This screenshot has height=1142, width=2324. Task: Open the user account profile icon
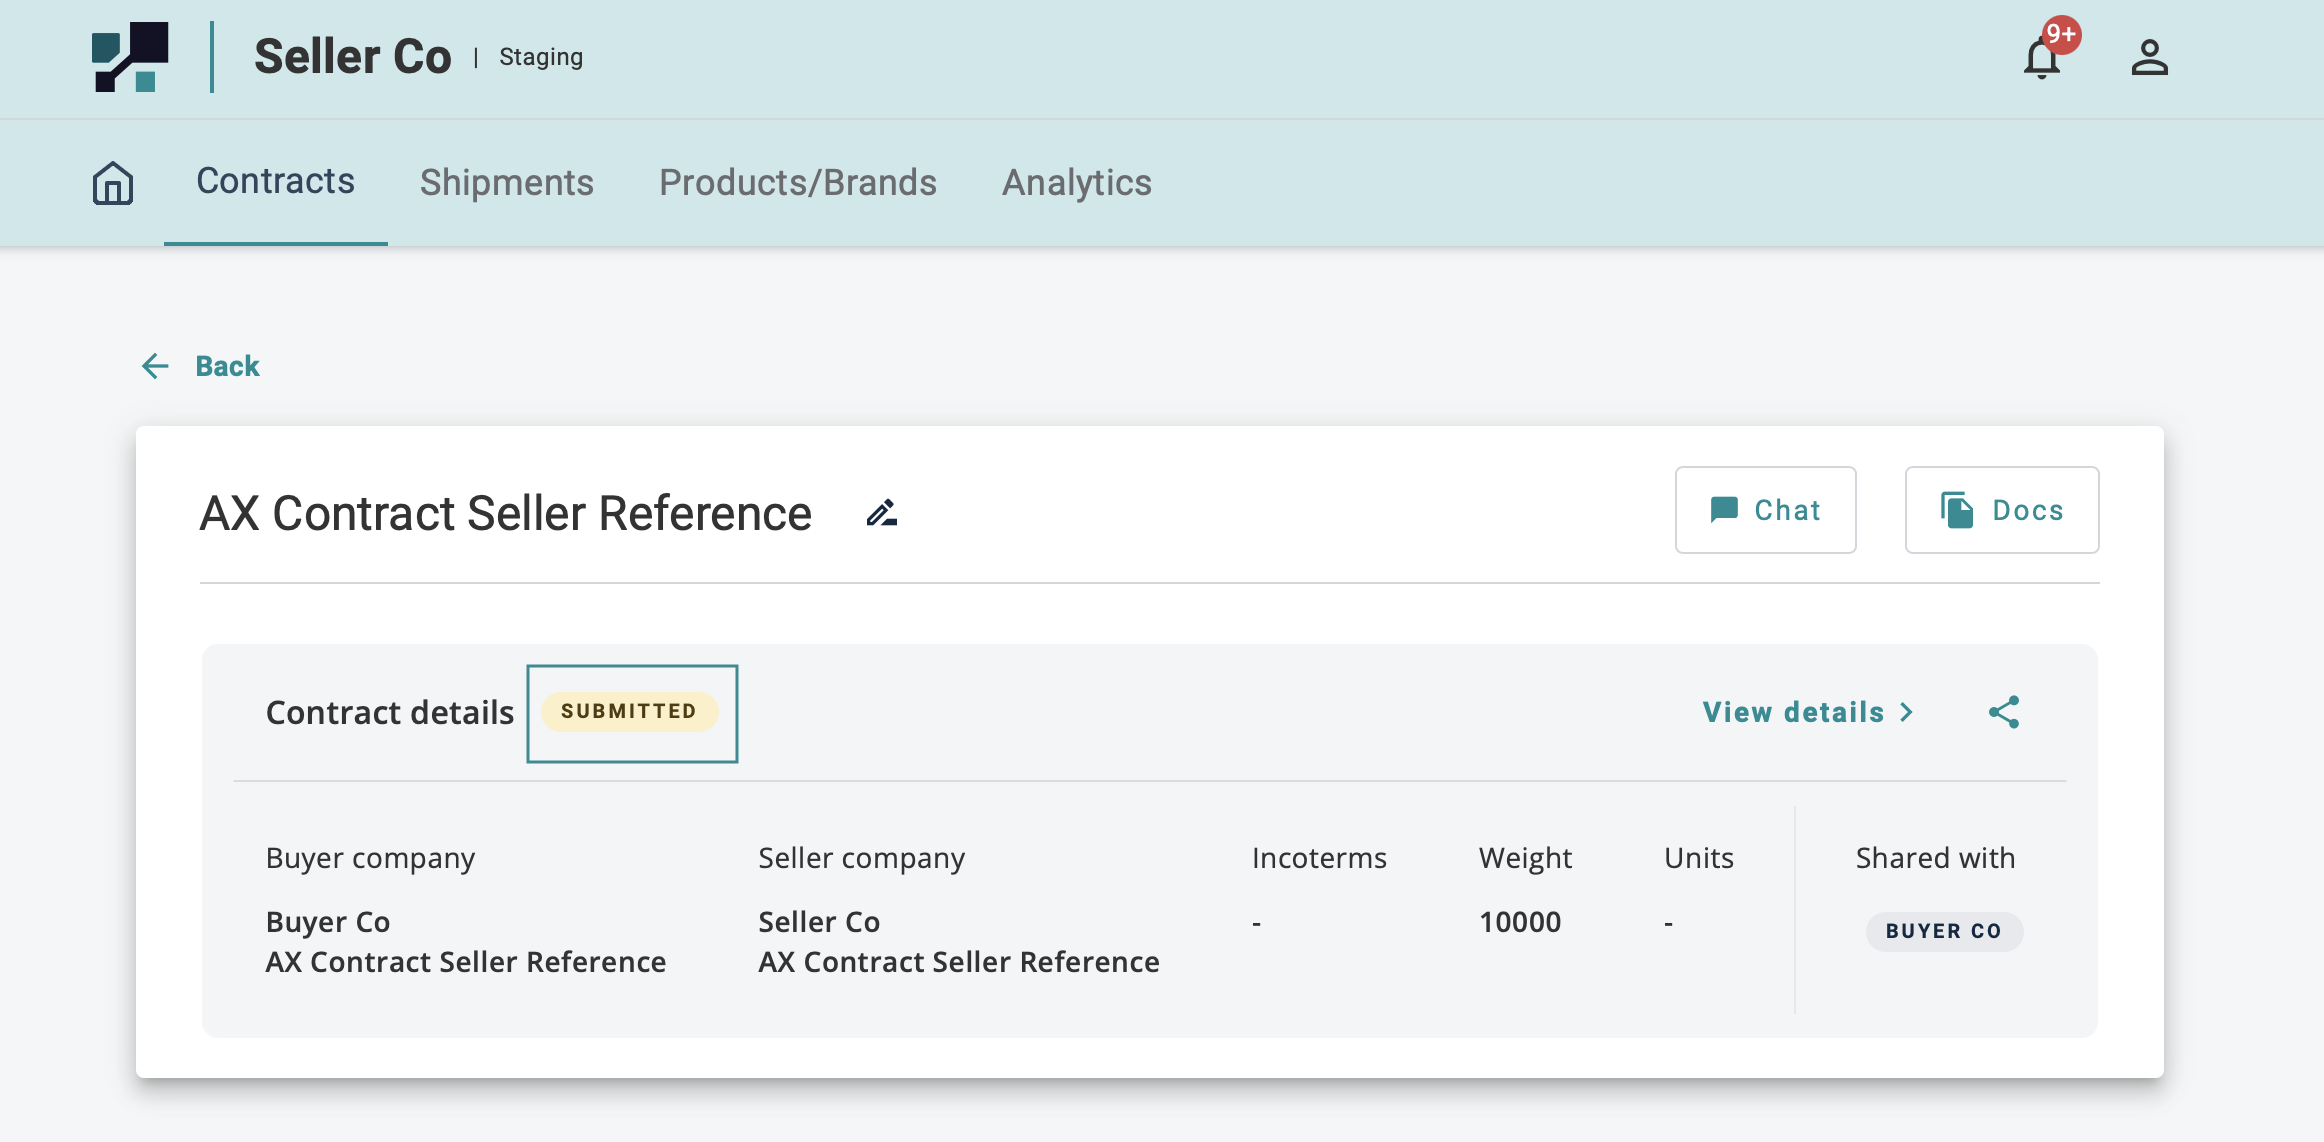2149,58
